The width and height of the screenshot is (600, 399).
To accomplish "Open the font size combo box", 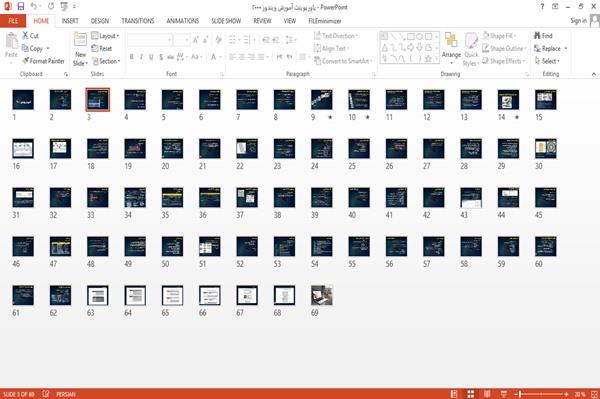I will tap(181, 40).
